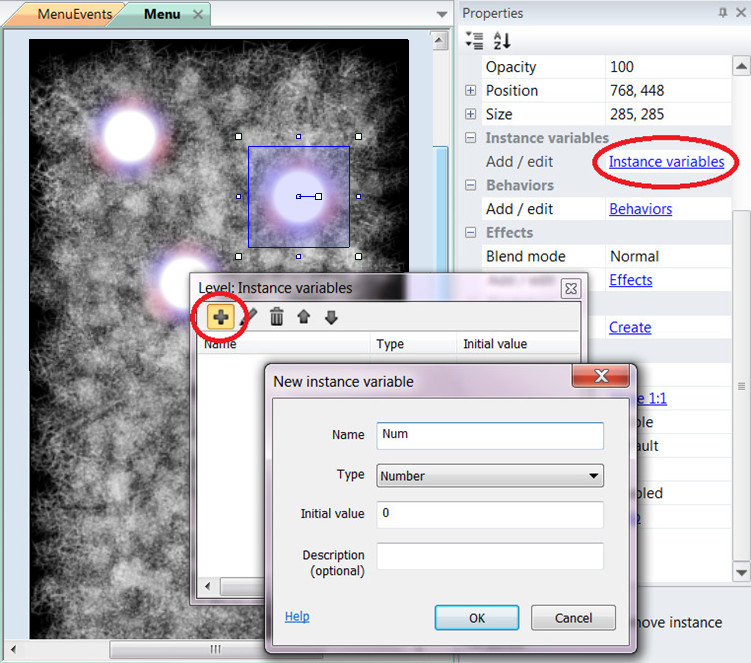Expand the Size property

tap(471, 114)
